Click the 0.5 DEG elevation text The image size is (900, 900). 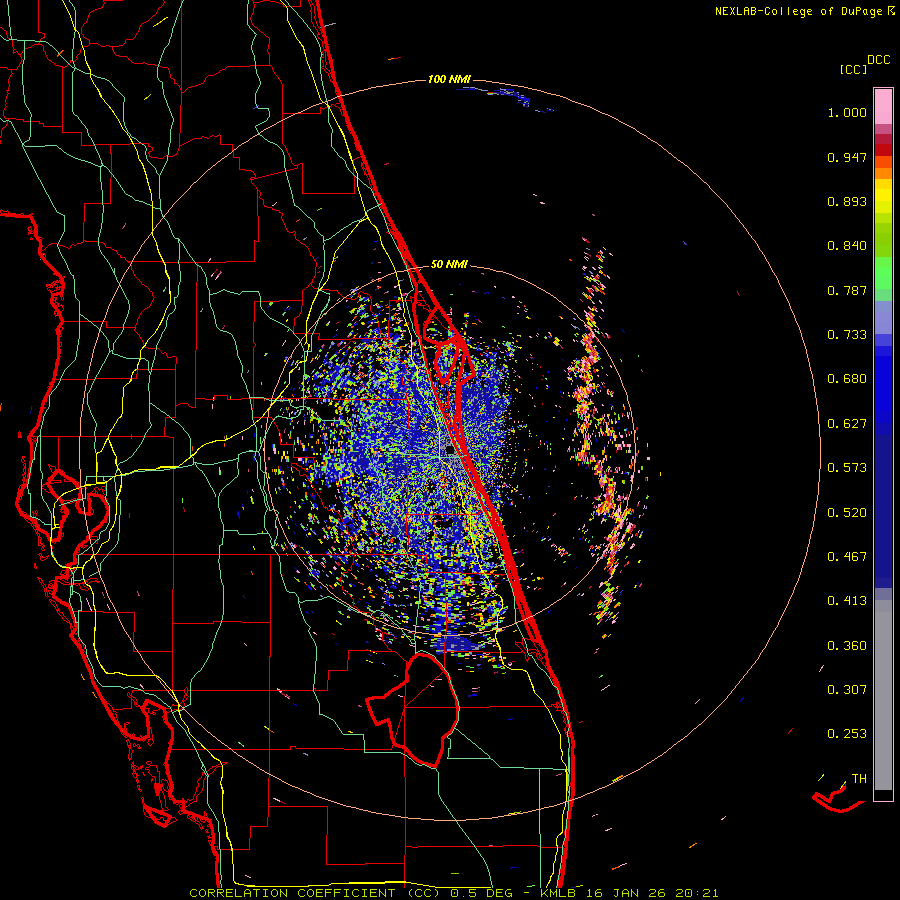click(481, 893)
